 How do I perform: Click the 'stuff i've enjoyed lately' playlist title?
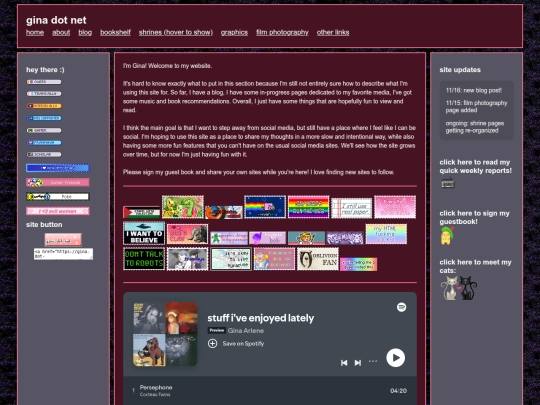[261, 318]
